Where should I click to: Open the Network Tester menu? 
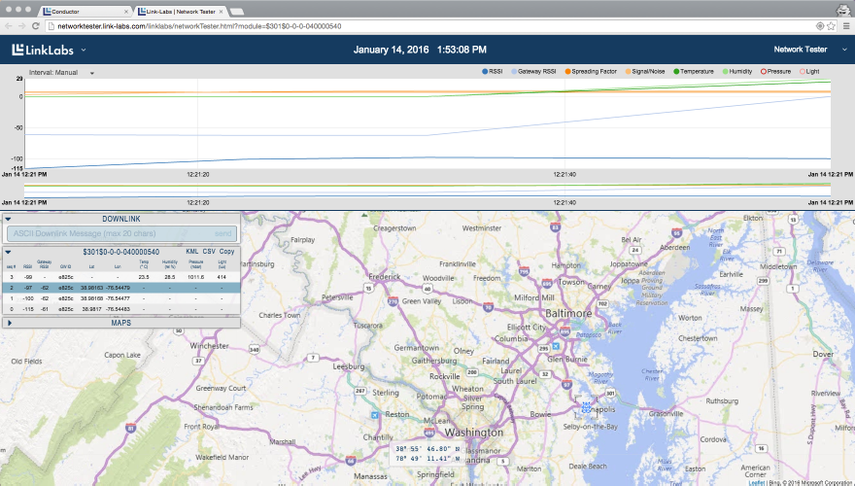coord(805,49)
